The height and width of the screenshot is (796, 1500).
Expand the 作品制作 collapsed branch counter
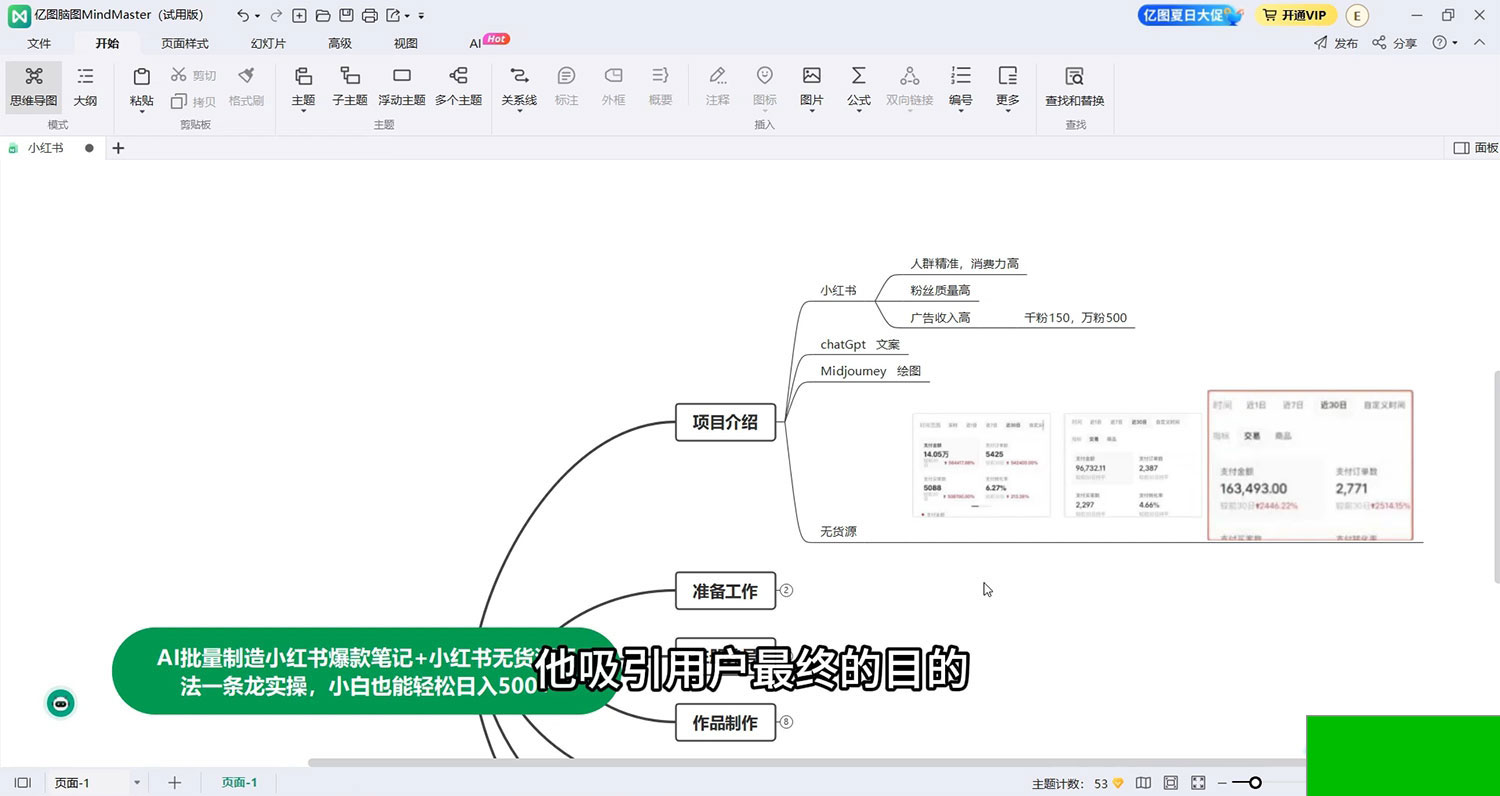786,722
